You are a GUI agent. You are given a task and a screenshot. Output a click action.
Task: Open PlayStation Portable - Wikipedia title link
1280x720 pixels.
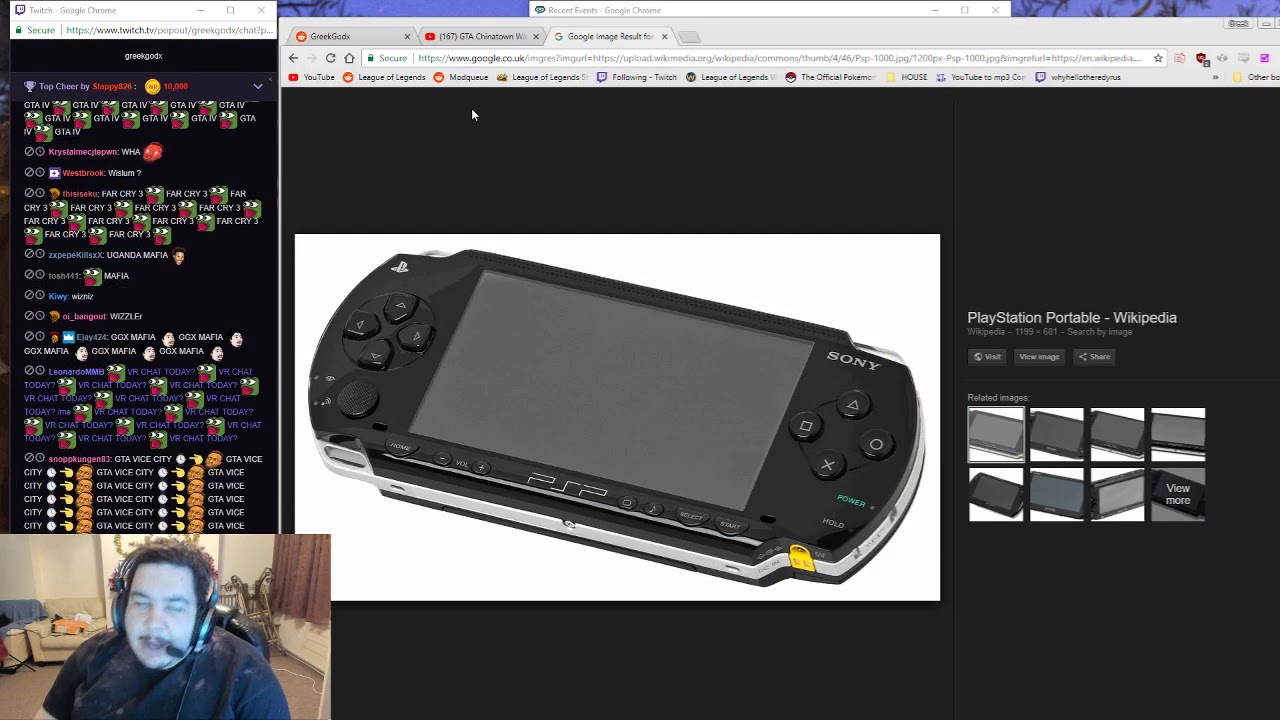(1072, 317)
